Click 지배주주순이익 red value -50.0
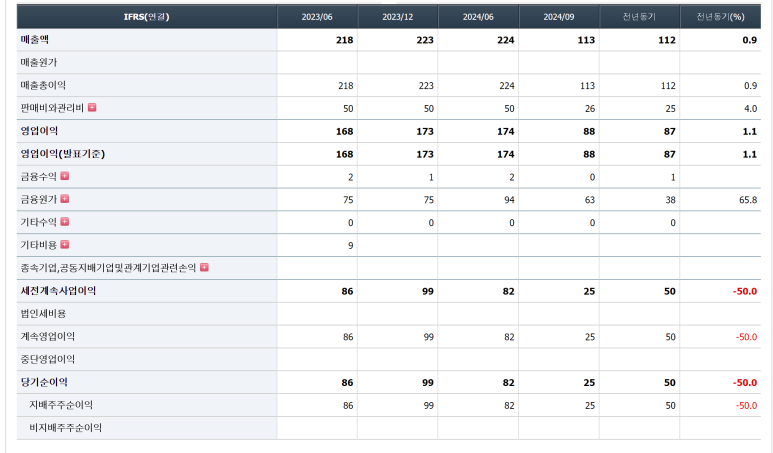 click(x=746, y=406)
